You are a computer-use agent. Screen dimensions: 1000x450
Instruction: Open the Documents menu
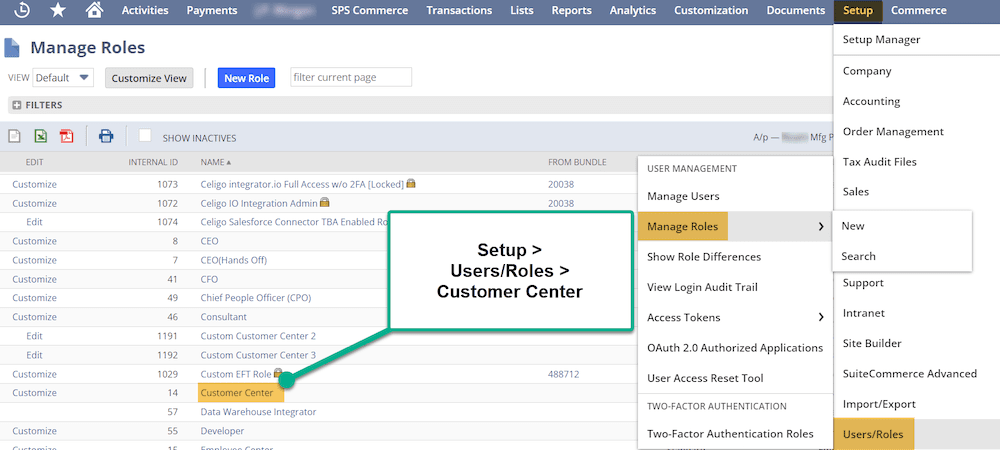tap(795, 11)
